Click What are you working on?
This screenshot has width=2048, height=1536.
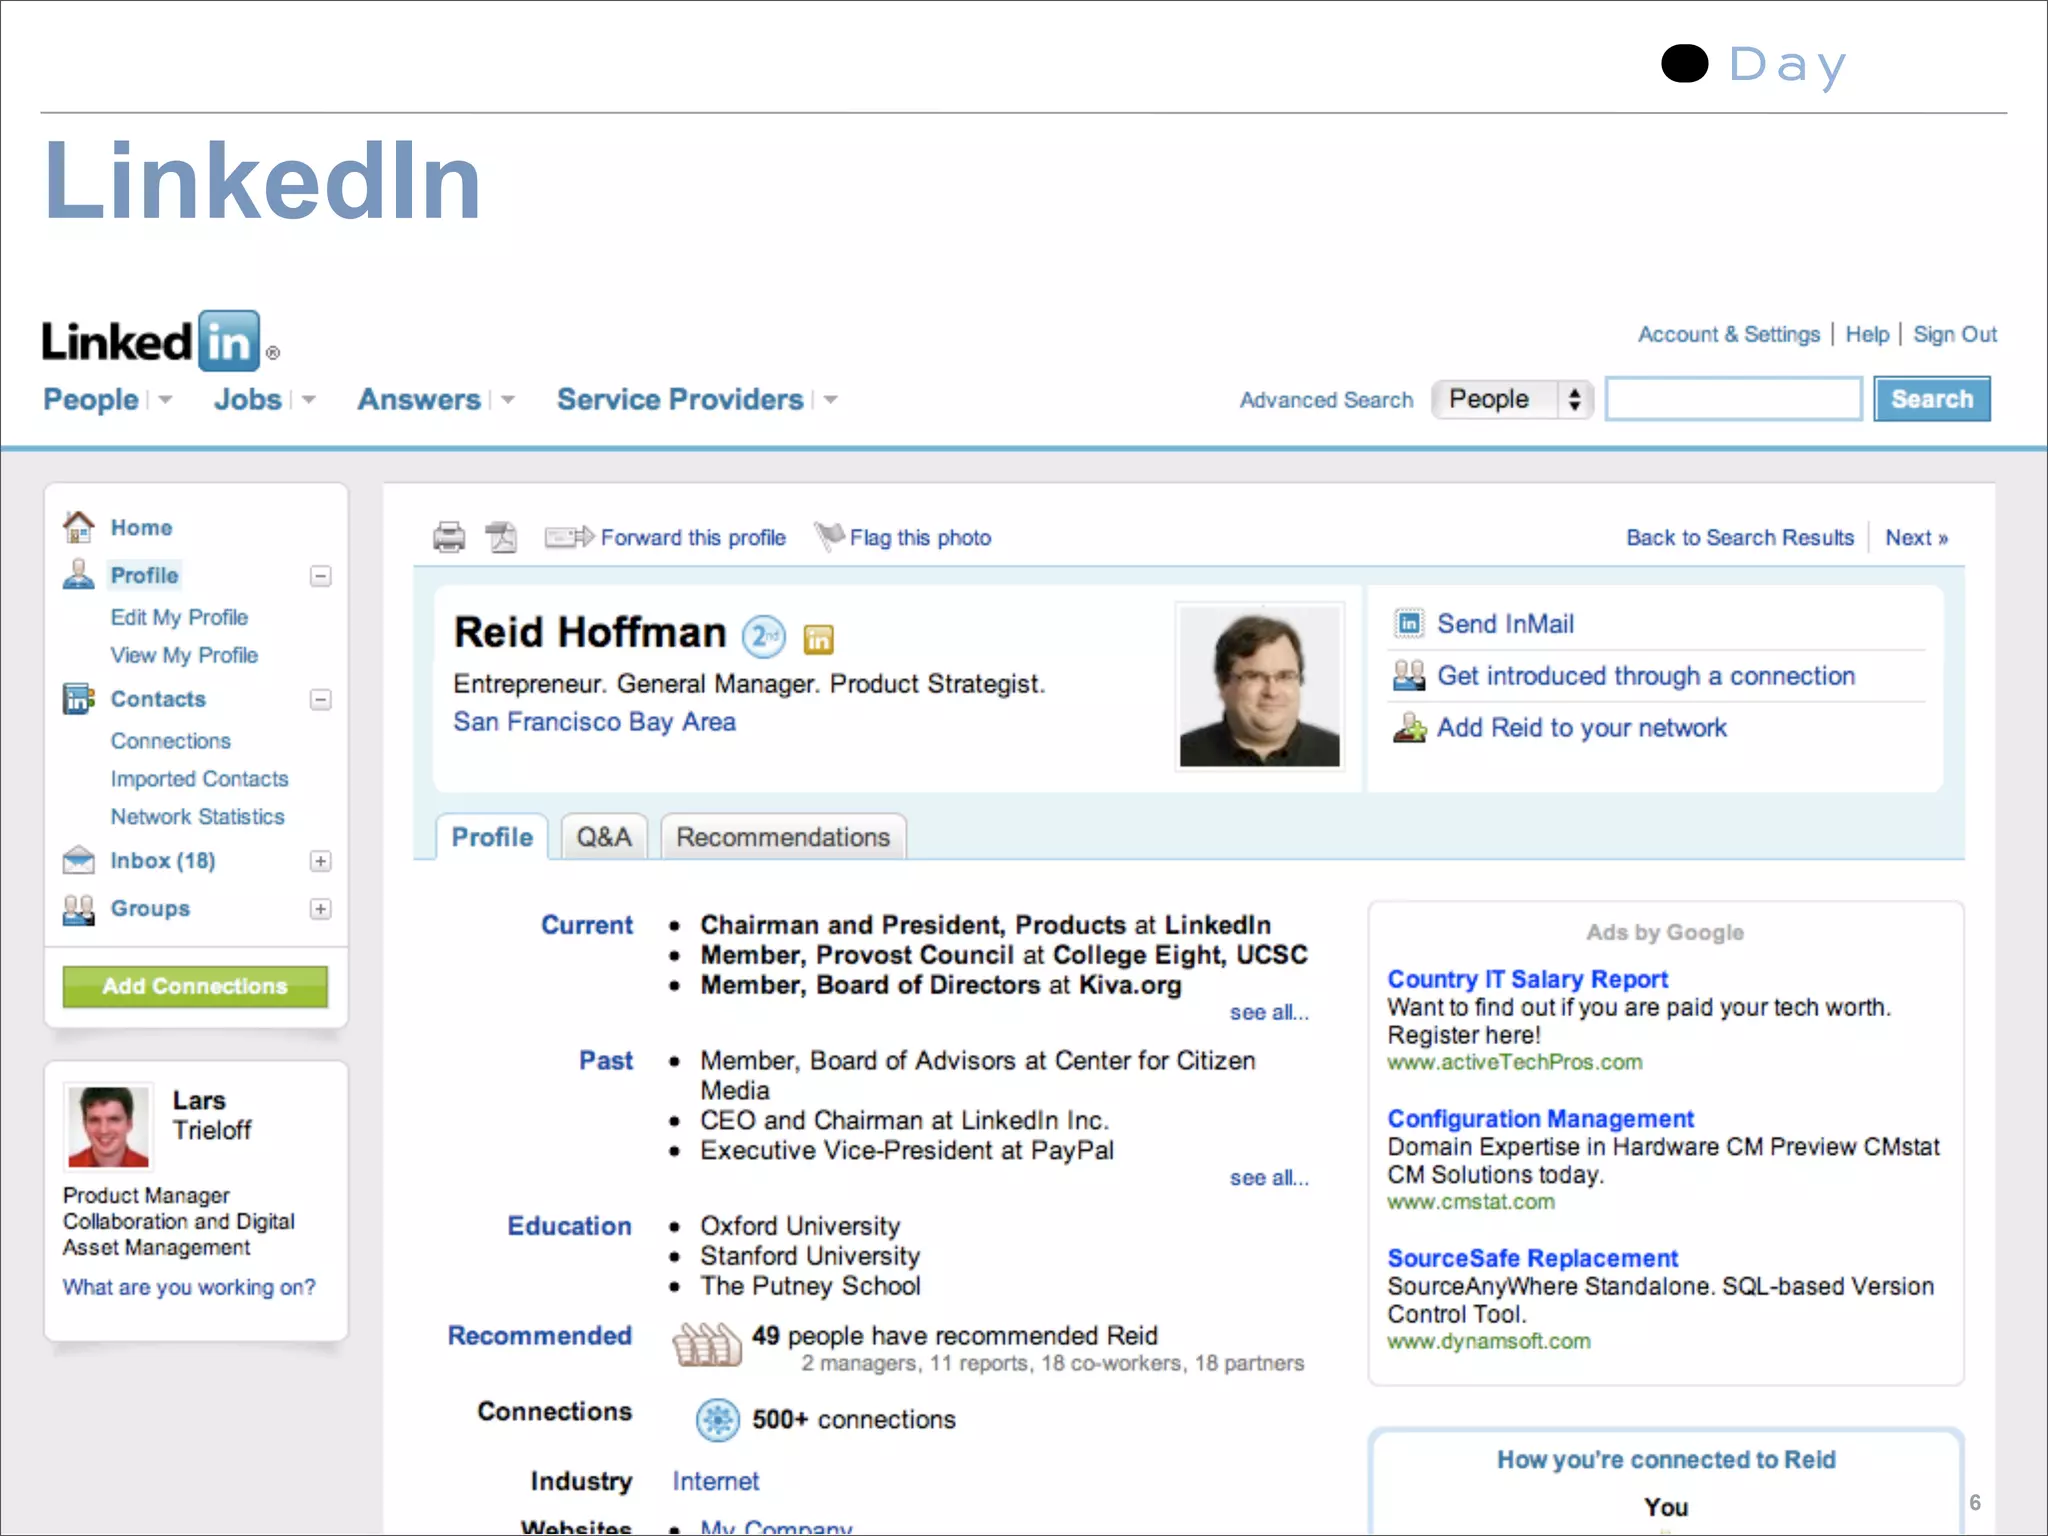pos(189,1287)
